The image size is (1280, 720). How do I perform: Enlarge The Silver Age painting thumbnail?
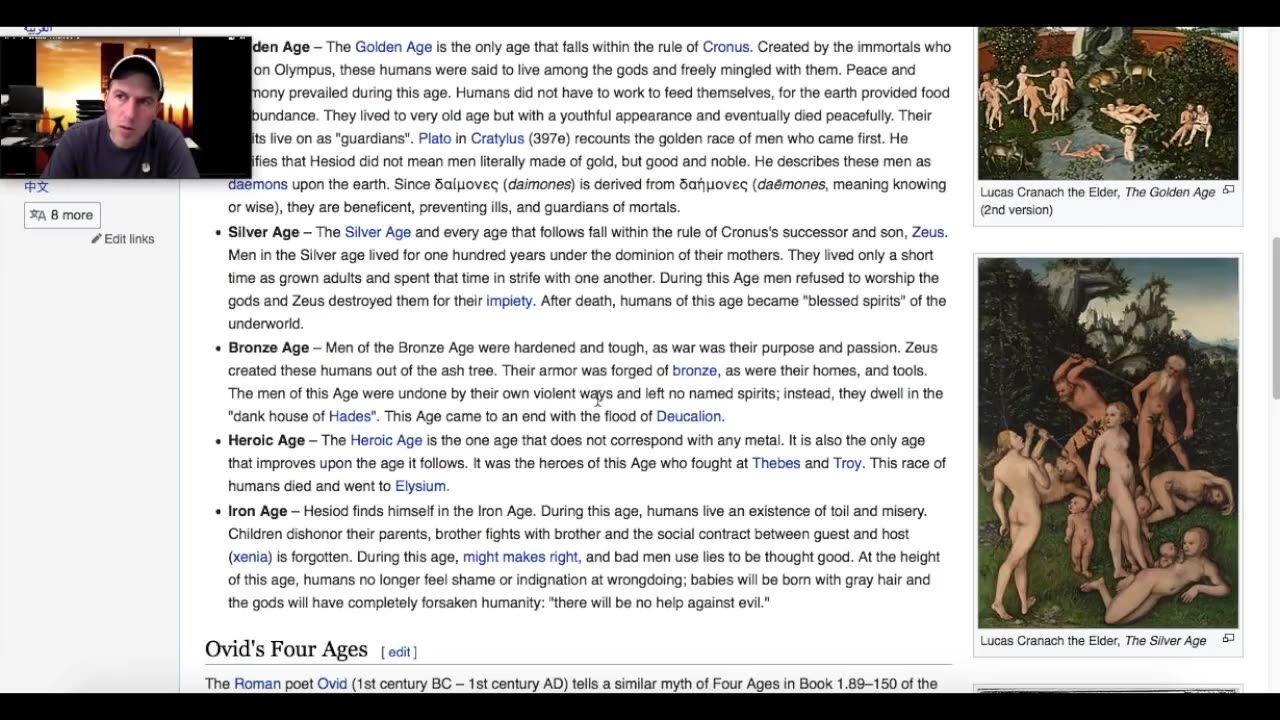[x=1108, y=443]
